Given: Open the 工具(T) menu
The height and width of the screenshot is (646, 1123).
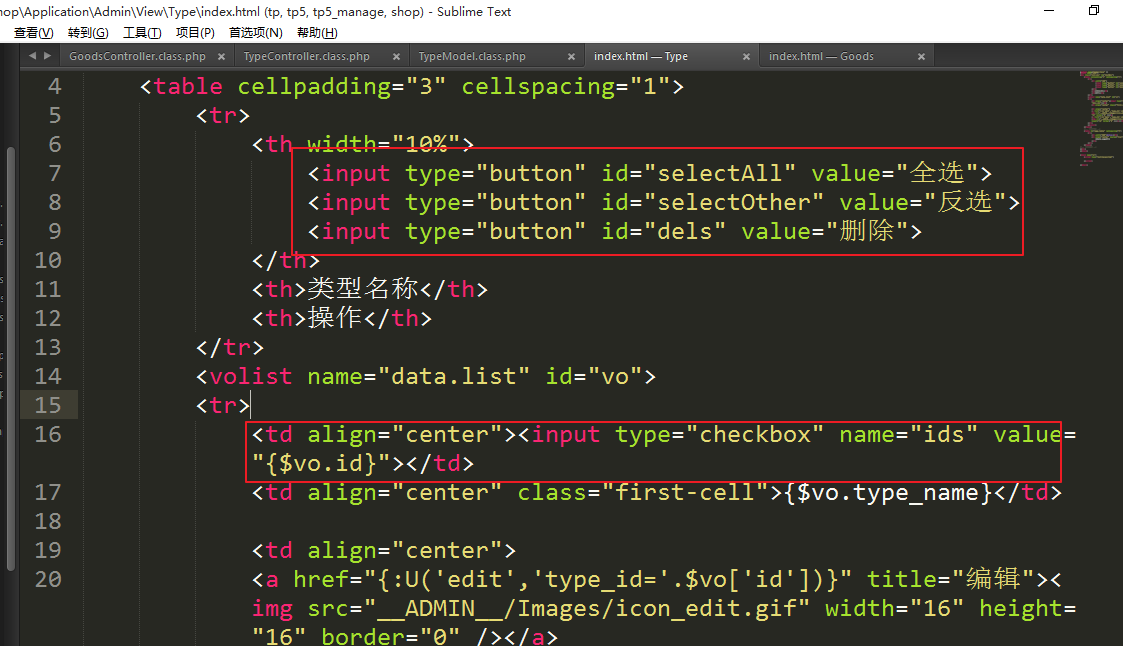Looking at the screenshot, I should [x=141, y=33].
